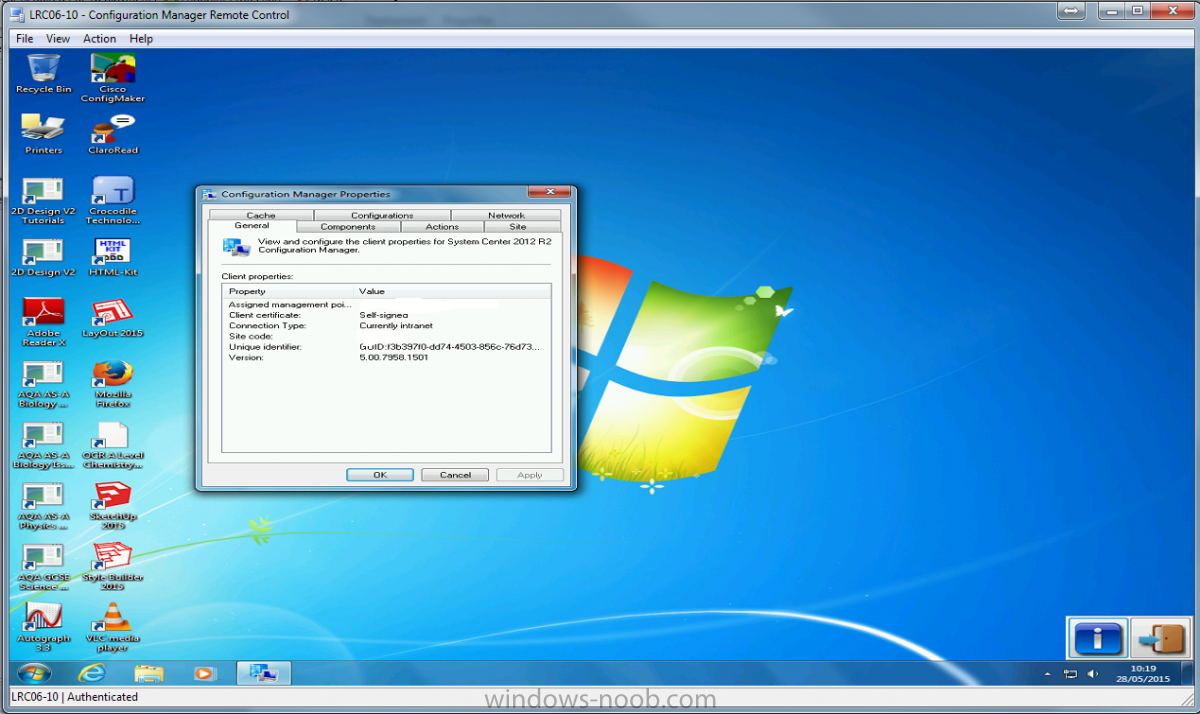
Task: Select the SketchUp 2015 desktop icon
Action: tap(113, 506)
